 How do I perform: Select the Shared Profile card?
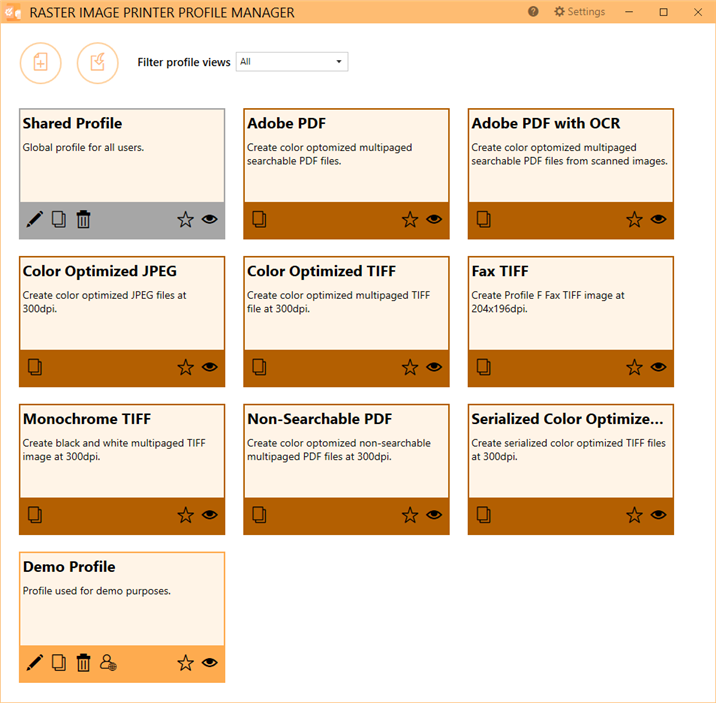tap(122, 174)
